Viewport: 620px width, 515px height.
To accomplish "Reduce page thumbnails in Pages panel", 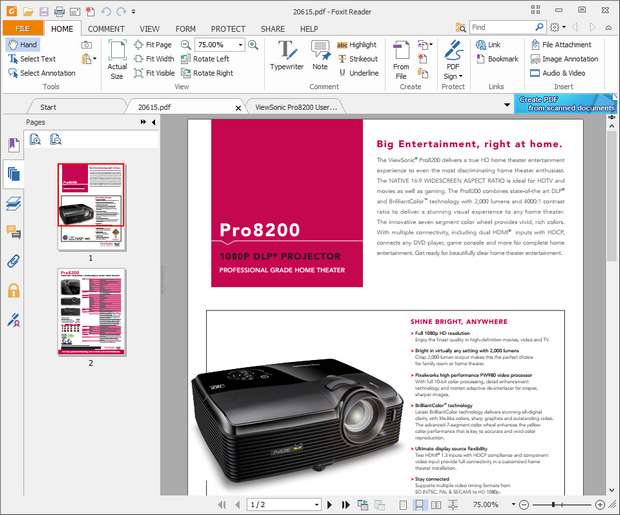I will click(x=56, y=139).
